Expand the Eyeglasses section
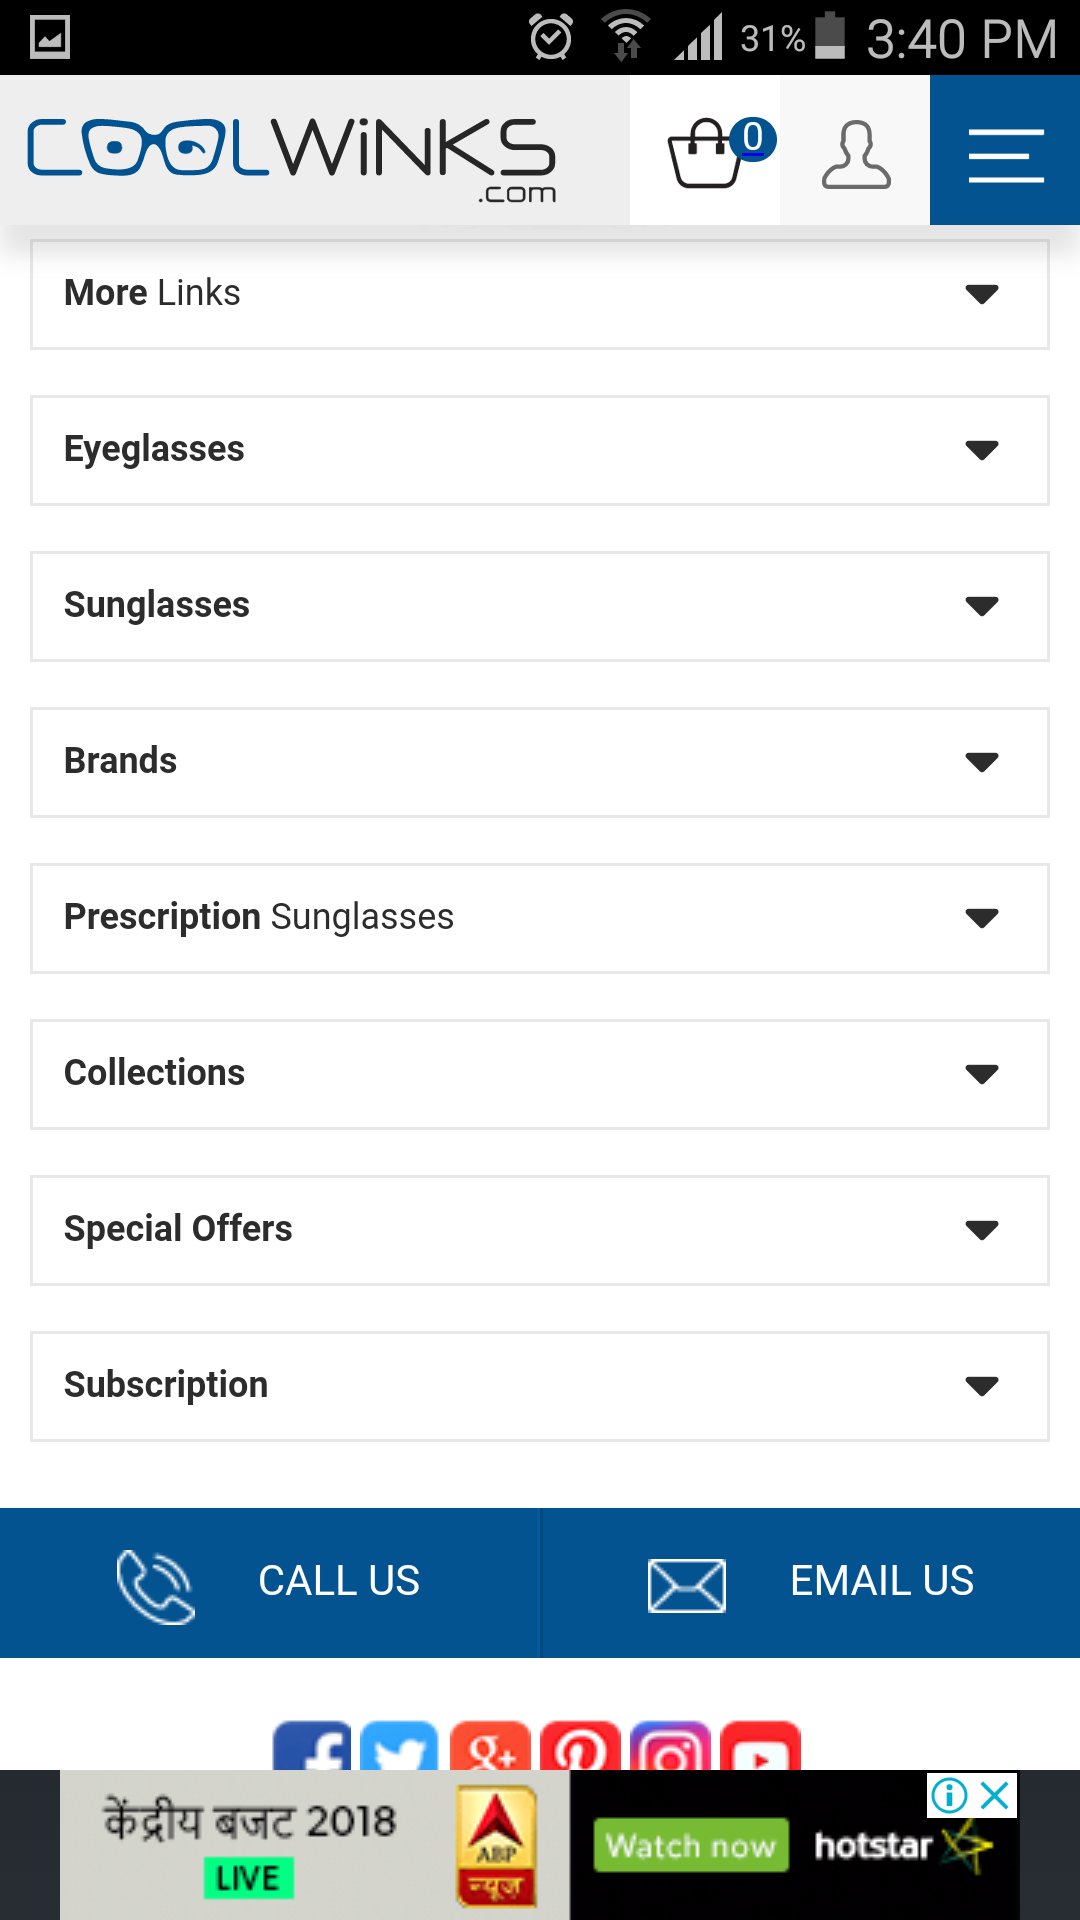The width and height of the screenshot is (1080, 1920). click(x=540, y=450)
